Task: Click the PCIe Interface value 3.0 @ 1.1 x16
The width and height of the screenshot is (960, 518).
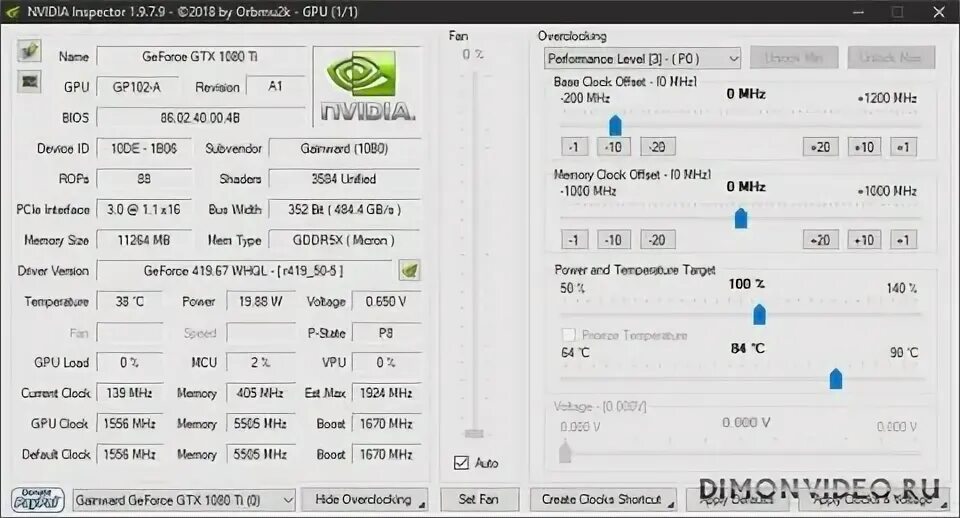Action: [x=144, y=209]
